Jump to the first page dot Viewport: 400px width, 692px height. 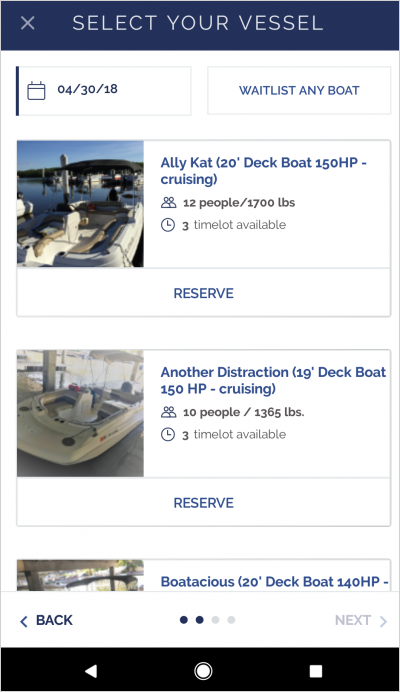[184, 620]
